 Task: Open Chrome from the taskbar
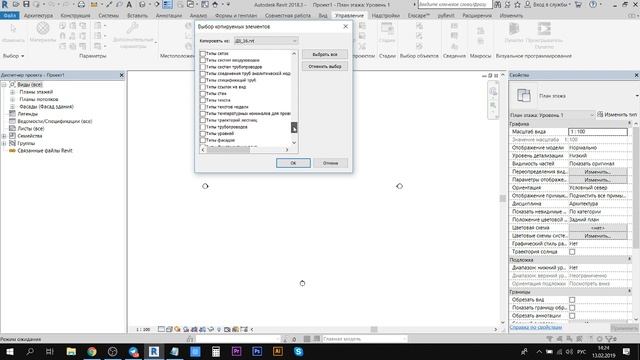tap(92, 351)
